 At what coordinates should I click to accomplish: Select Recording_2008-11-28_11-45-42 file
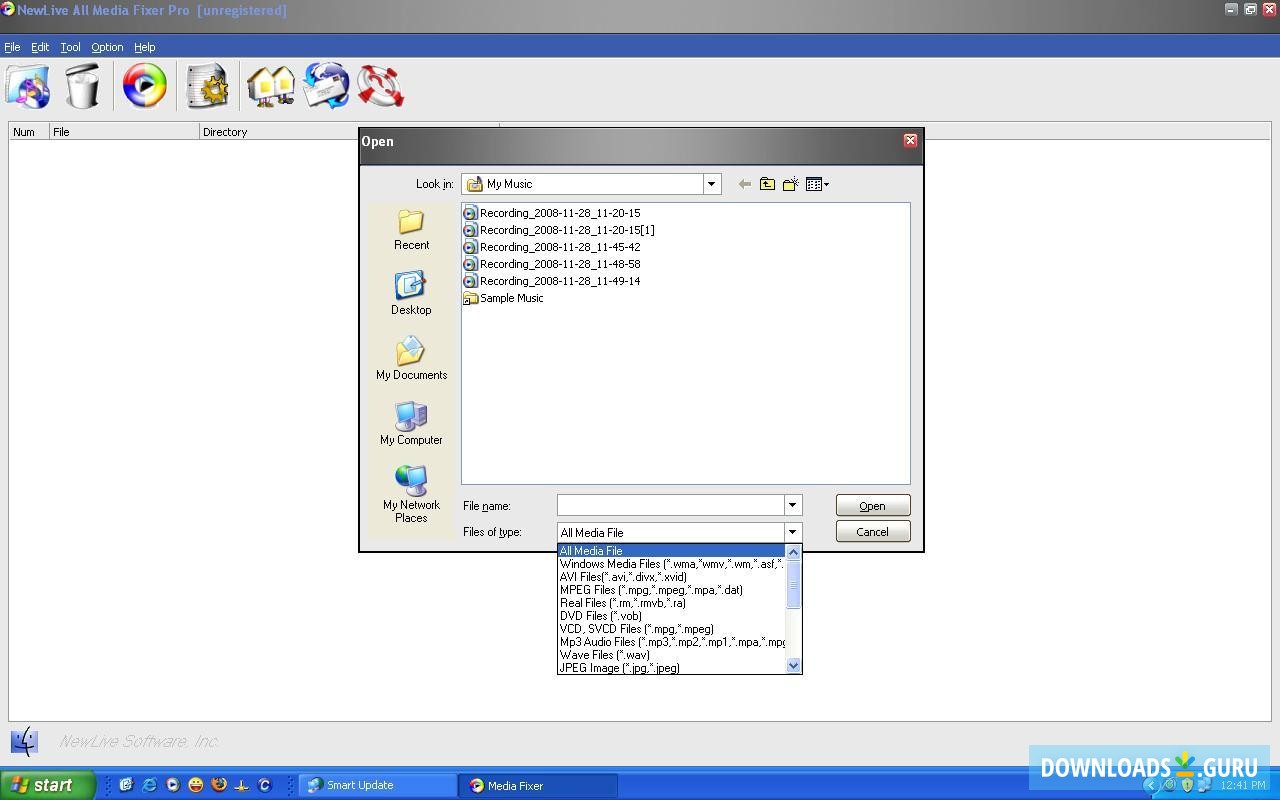[559, 247]
